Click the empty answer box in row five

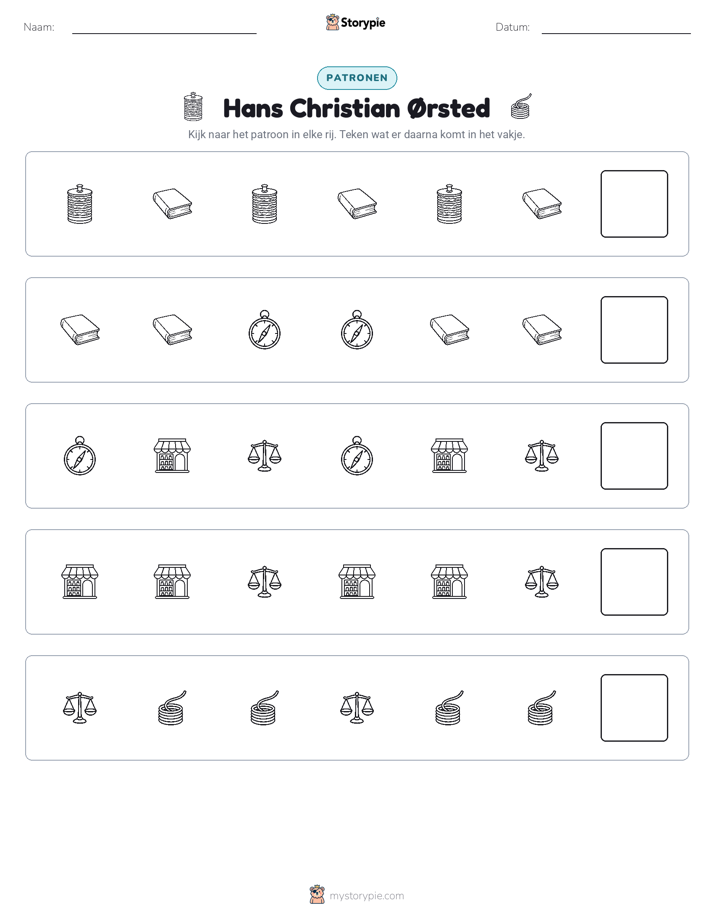coord(634,708)
